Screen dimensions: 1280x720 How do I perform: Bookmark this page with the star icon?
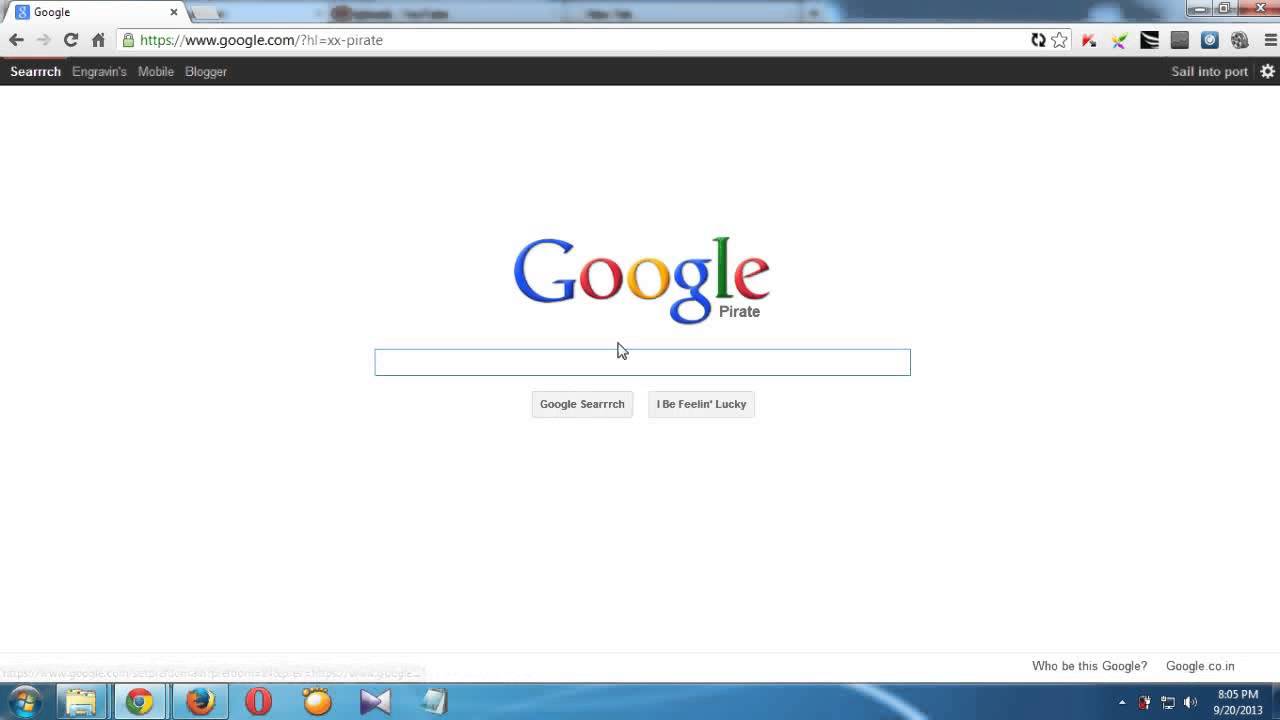pyautogui.click(x=1060, y=40)
